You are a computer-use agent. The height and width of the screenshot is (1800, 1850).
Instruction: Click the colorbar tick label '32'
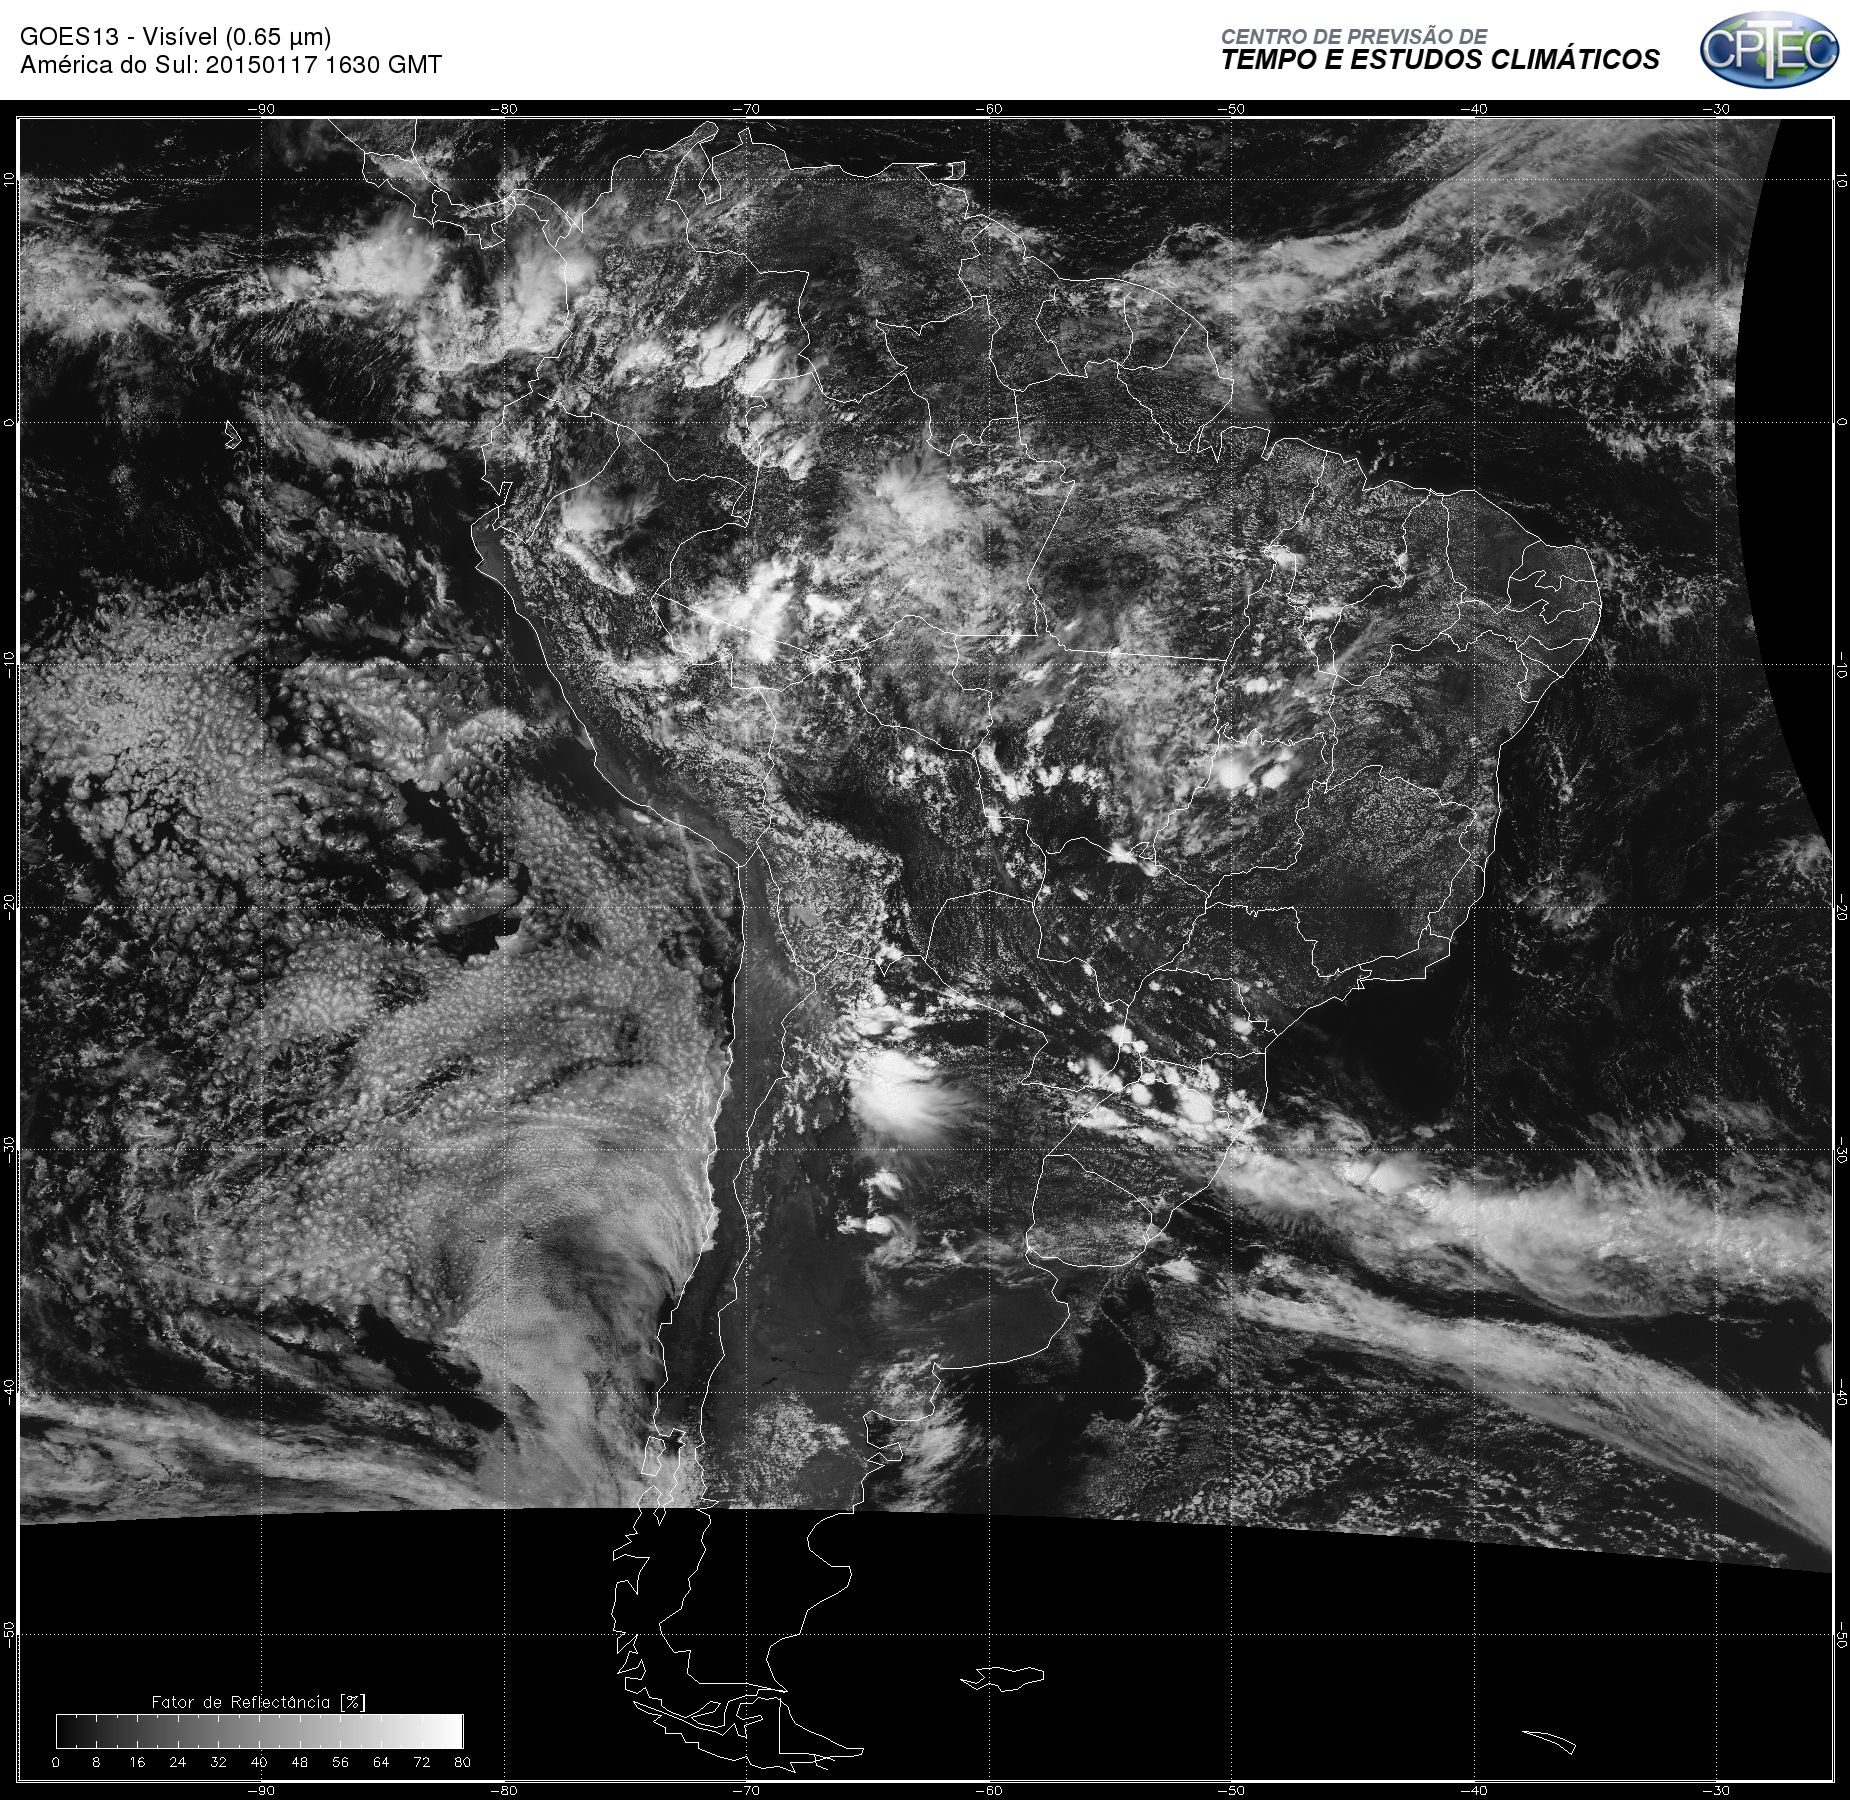218,1762
